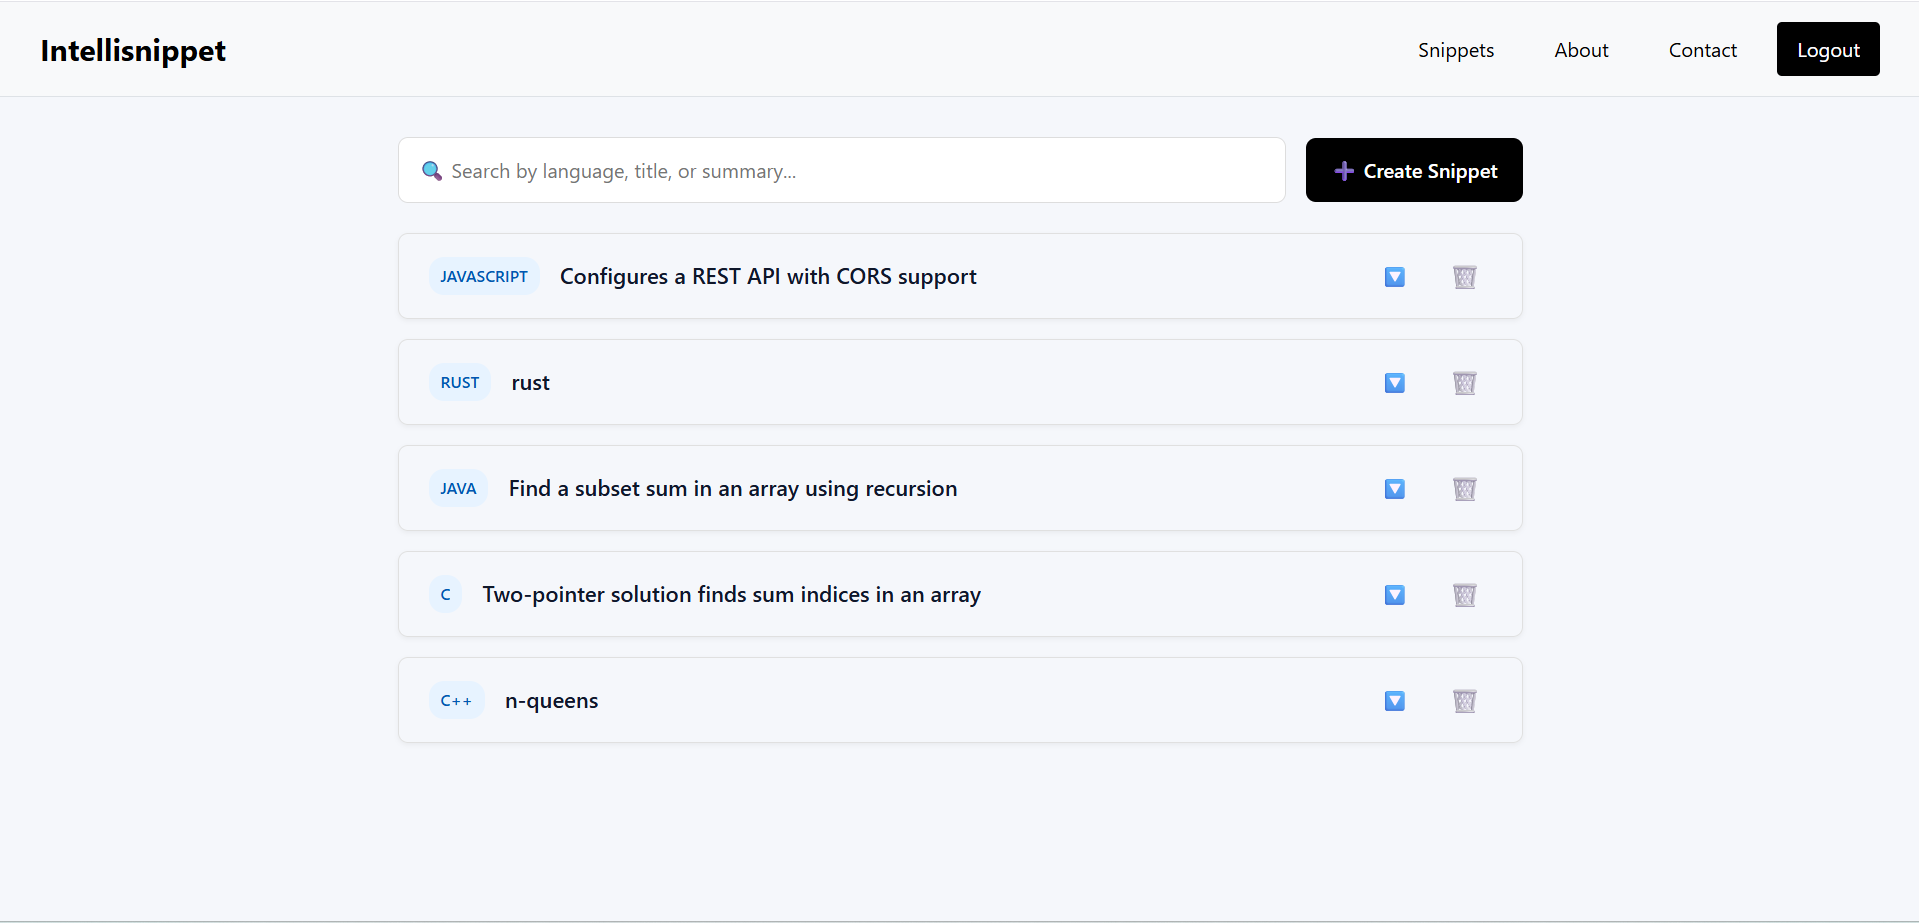The width and height of the screenshot is (1919, 923).
Task: Expand the REST API CORS snippet
Action: click(1394, 276)
